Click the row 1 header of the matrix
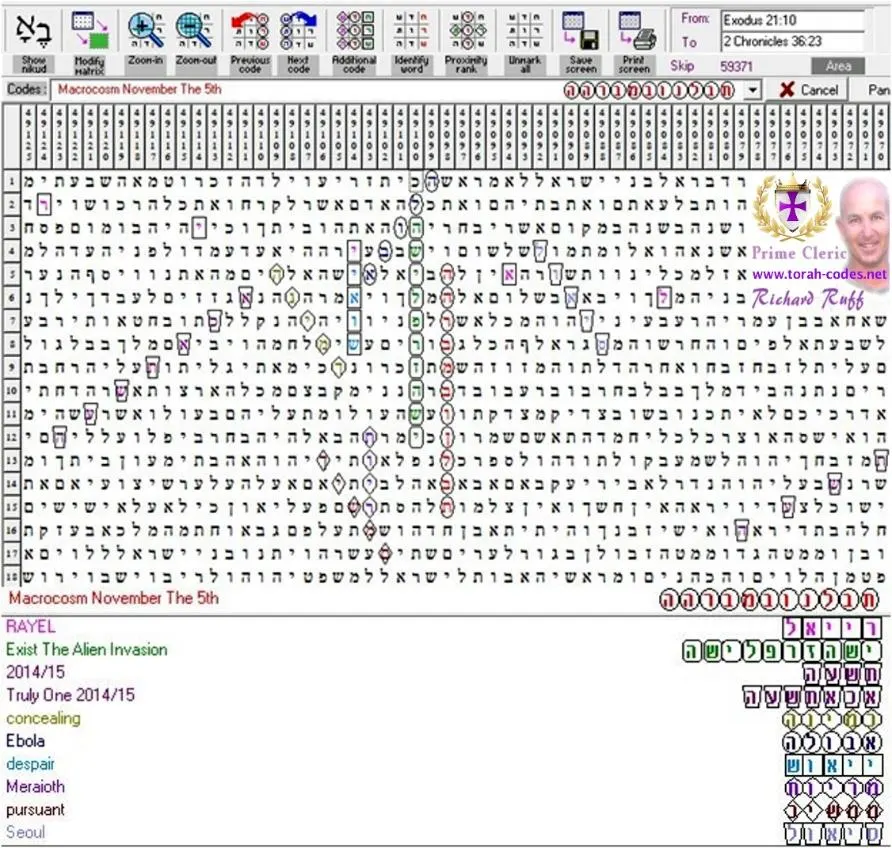 coord(11,181)
